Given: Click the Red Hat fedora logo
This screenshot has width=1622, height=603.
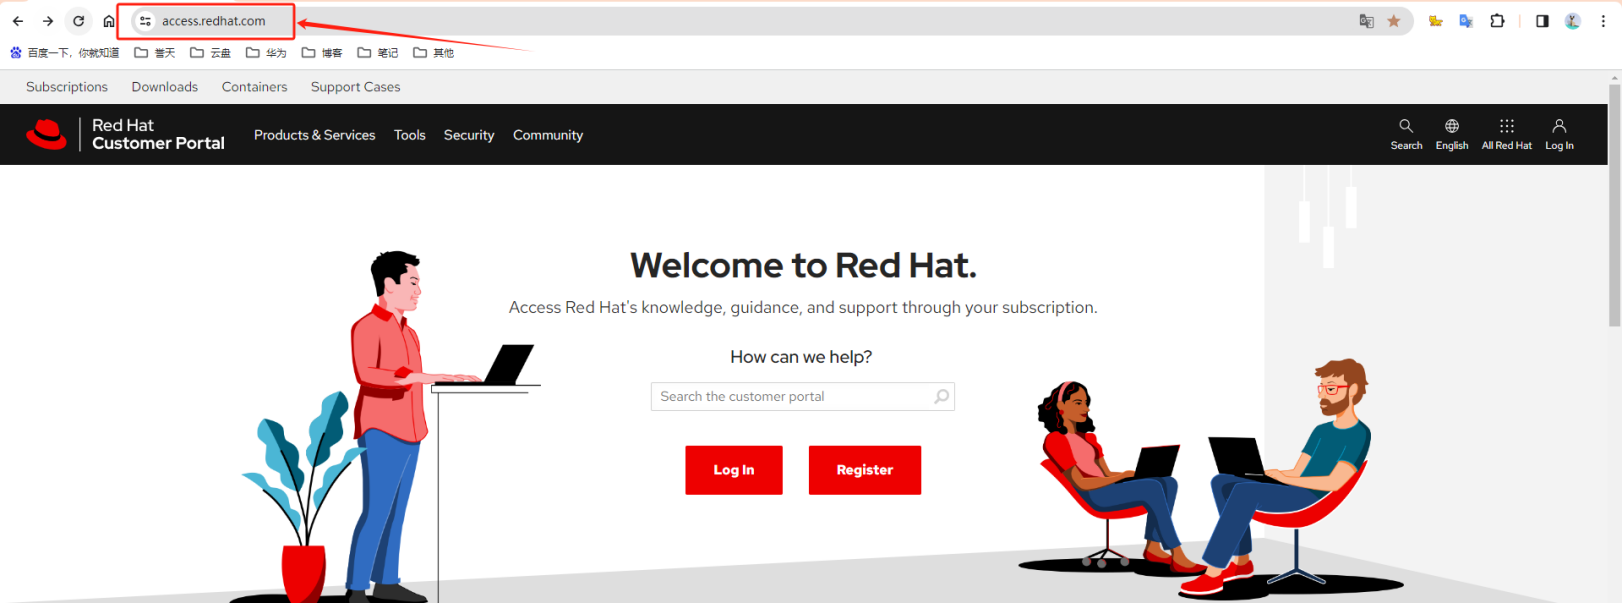Looking at the screenshot, I should (46, 134).
